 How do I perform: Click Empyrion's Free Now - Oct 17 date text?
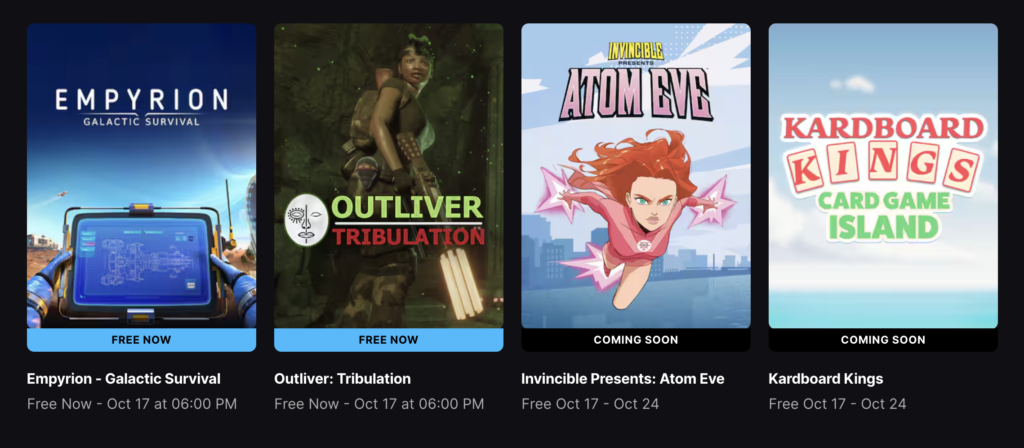[x=132, y=404]
